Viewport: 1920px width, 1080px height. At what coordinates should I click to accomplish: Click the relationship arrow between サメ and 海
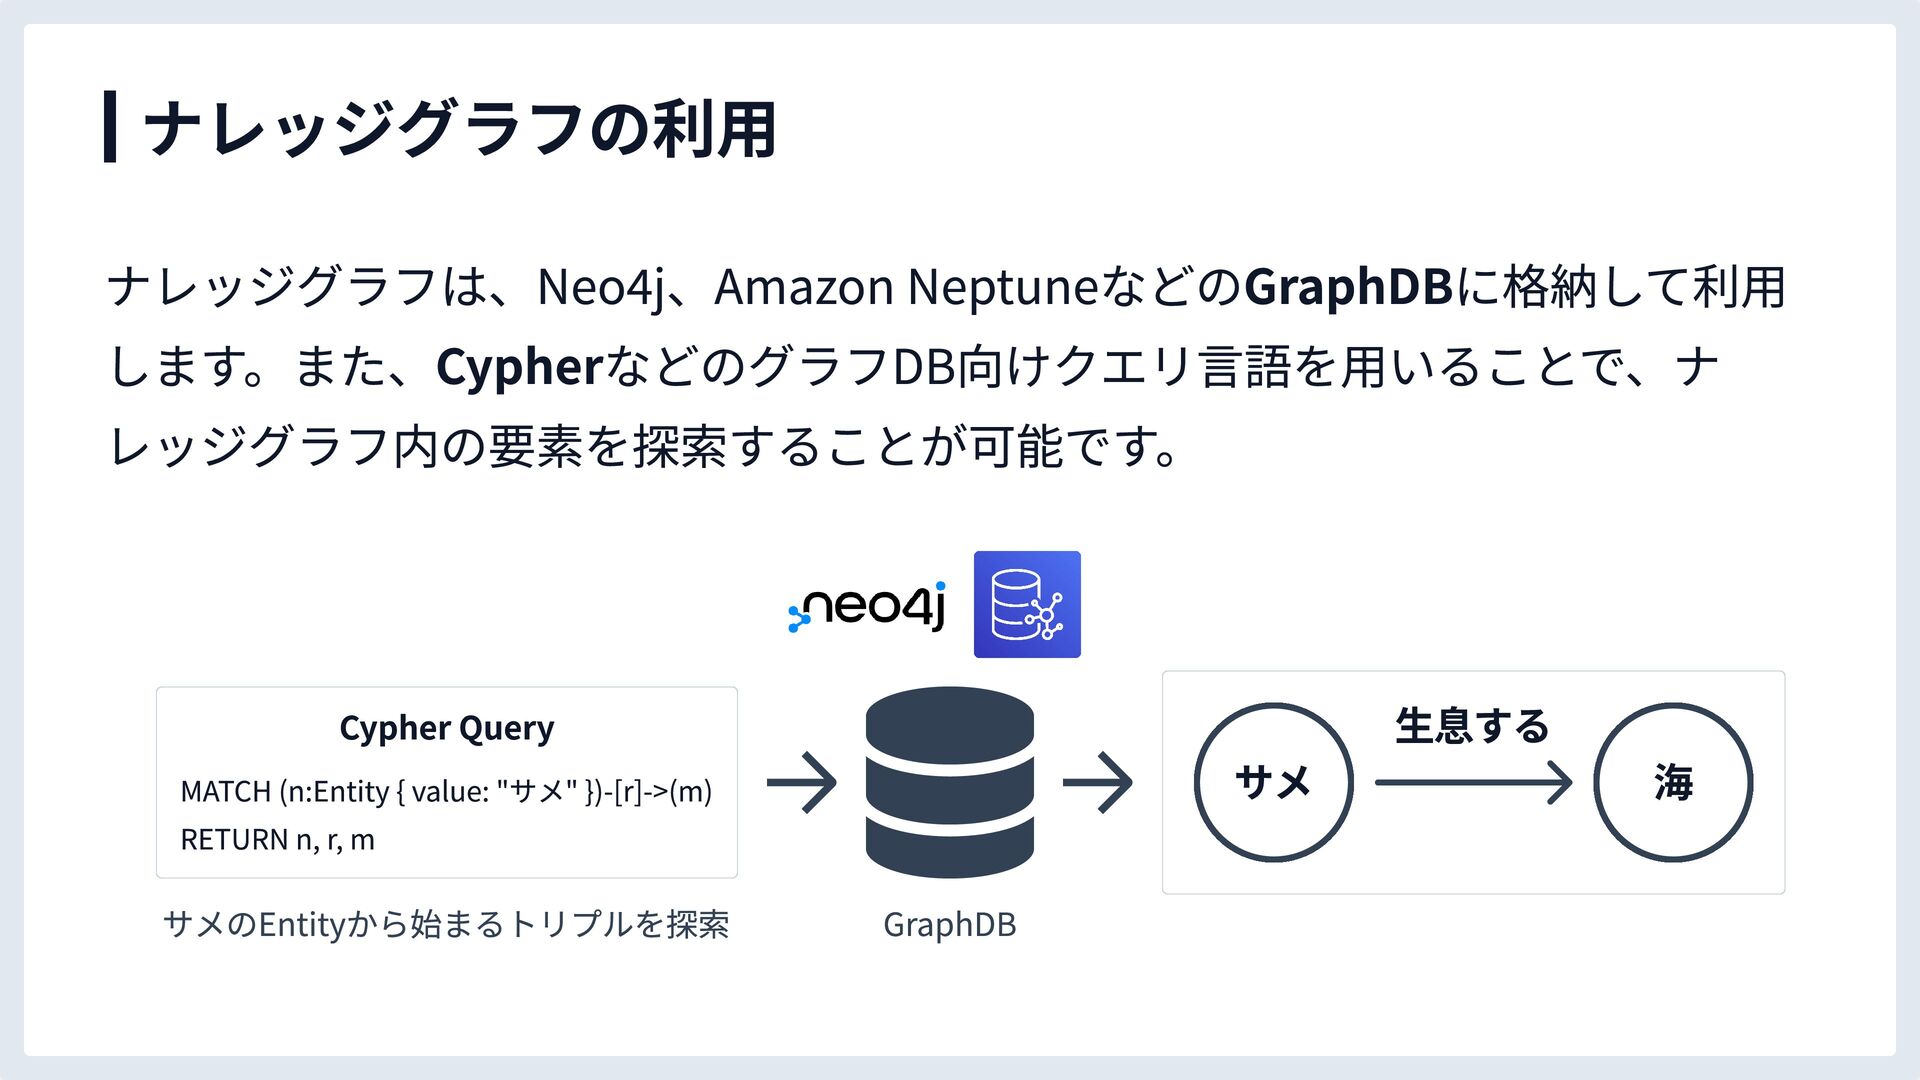click(1474, 782)
